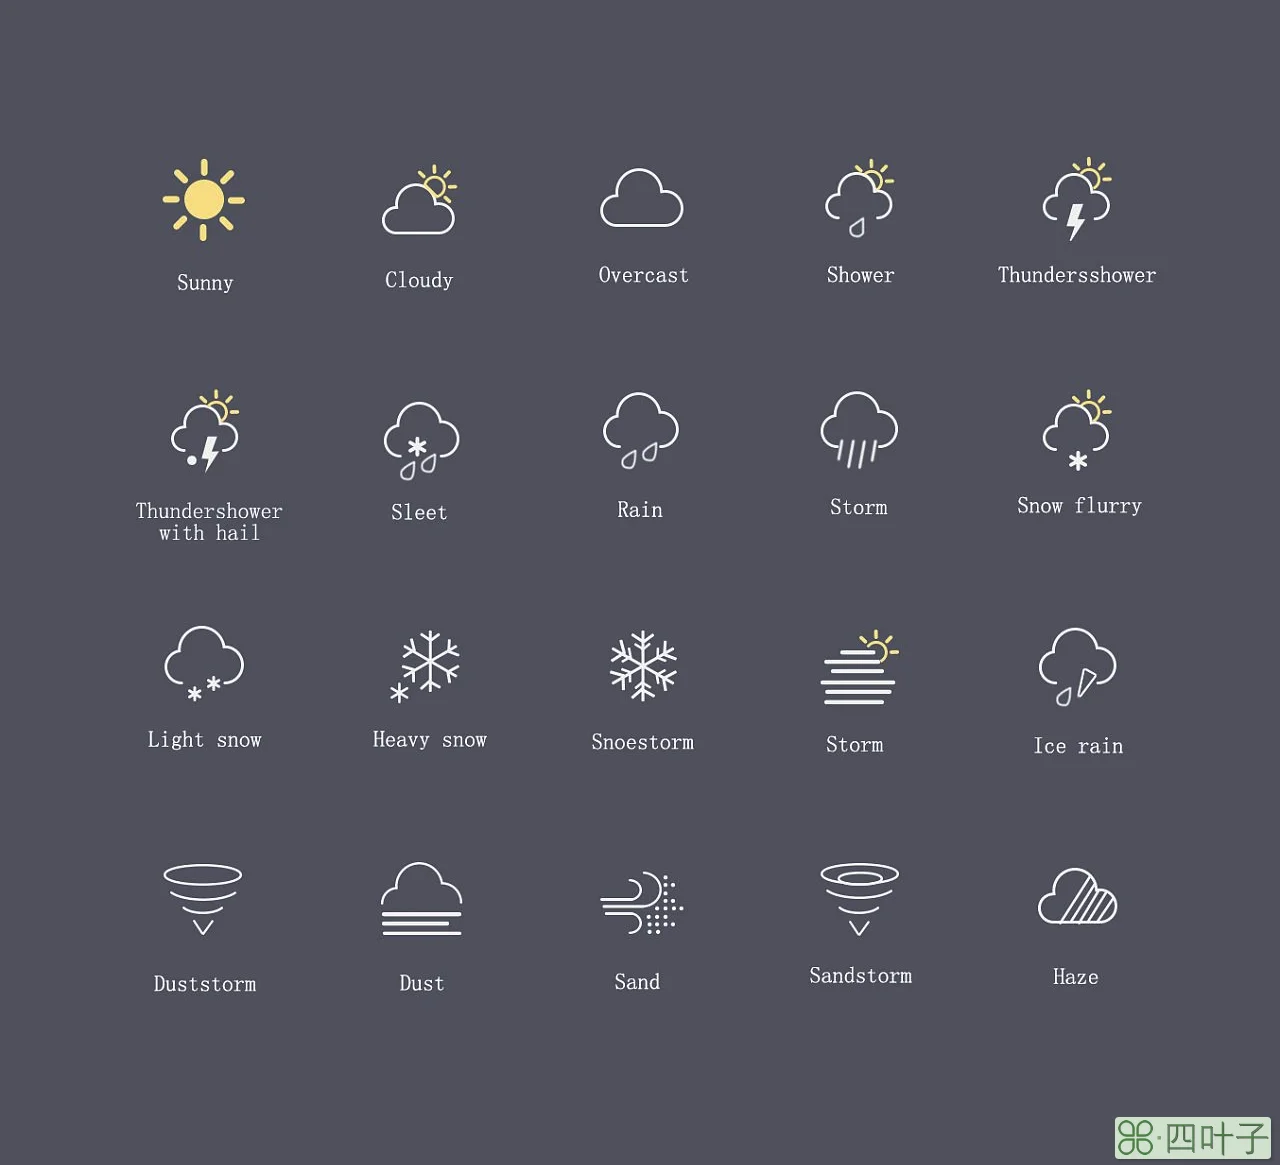Select the 'Dust' text label
1280x1165 pixels.
coord(422,983)
